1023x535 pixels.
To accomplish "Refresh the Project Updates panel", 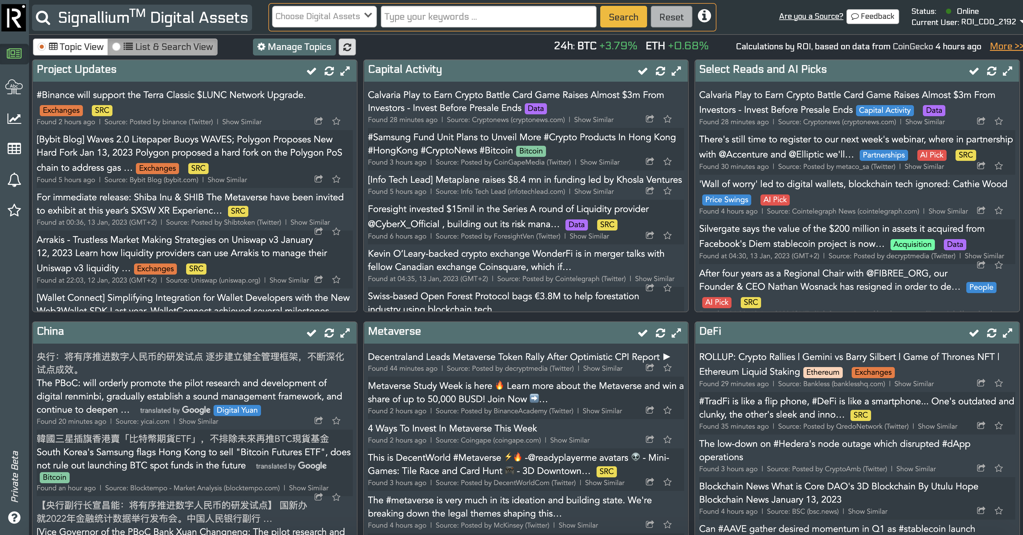I will pyautogui.click(x=329, y=70).
